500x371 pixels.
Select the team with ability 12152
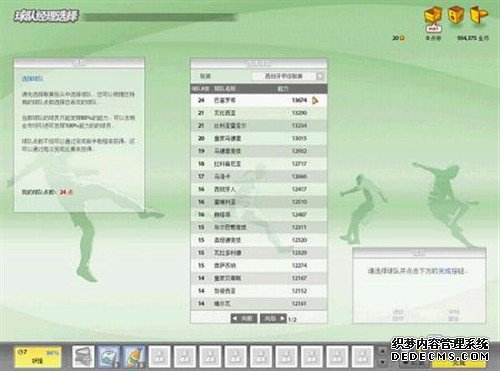coord(259,291)
